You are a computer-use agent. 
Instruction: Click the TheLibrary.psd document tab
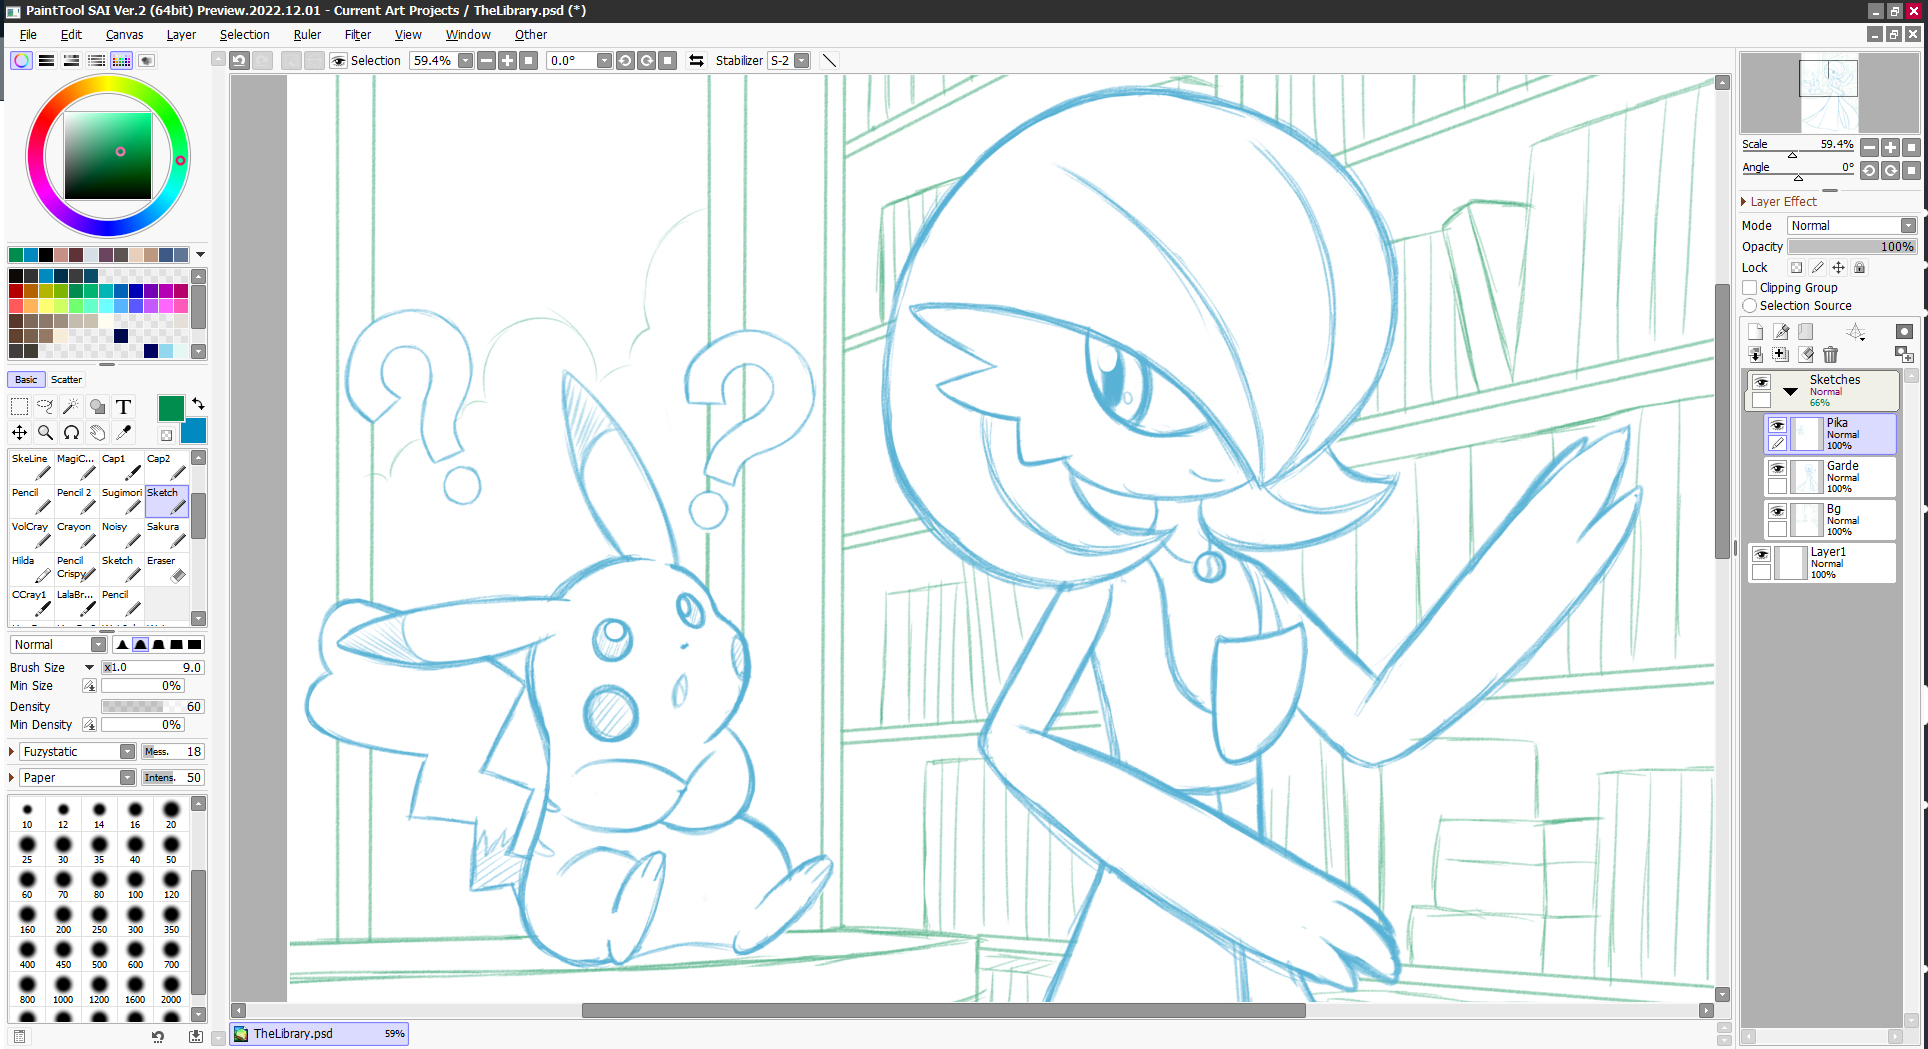(x=318, y=1033)
